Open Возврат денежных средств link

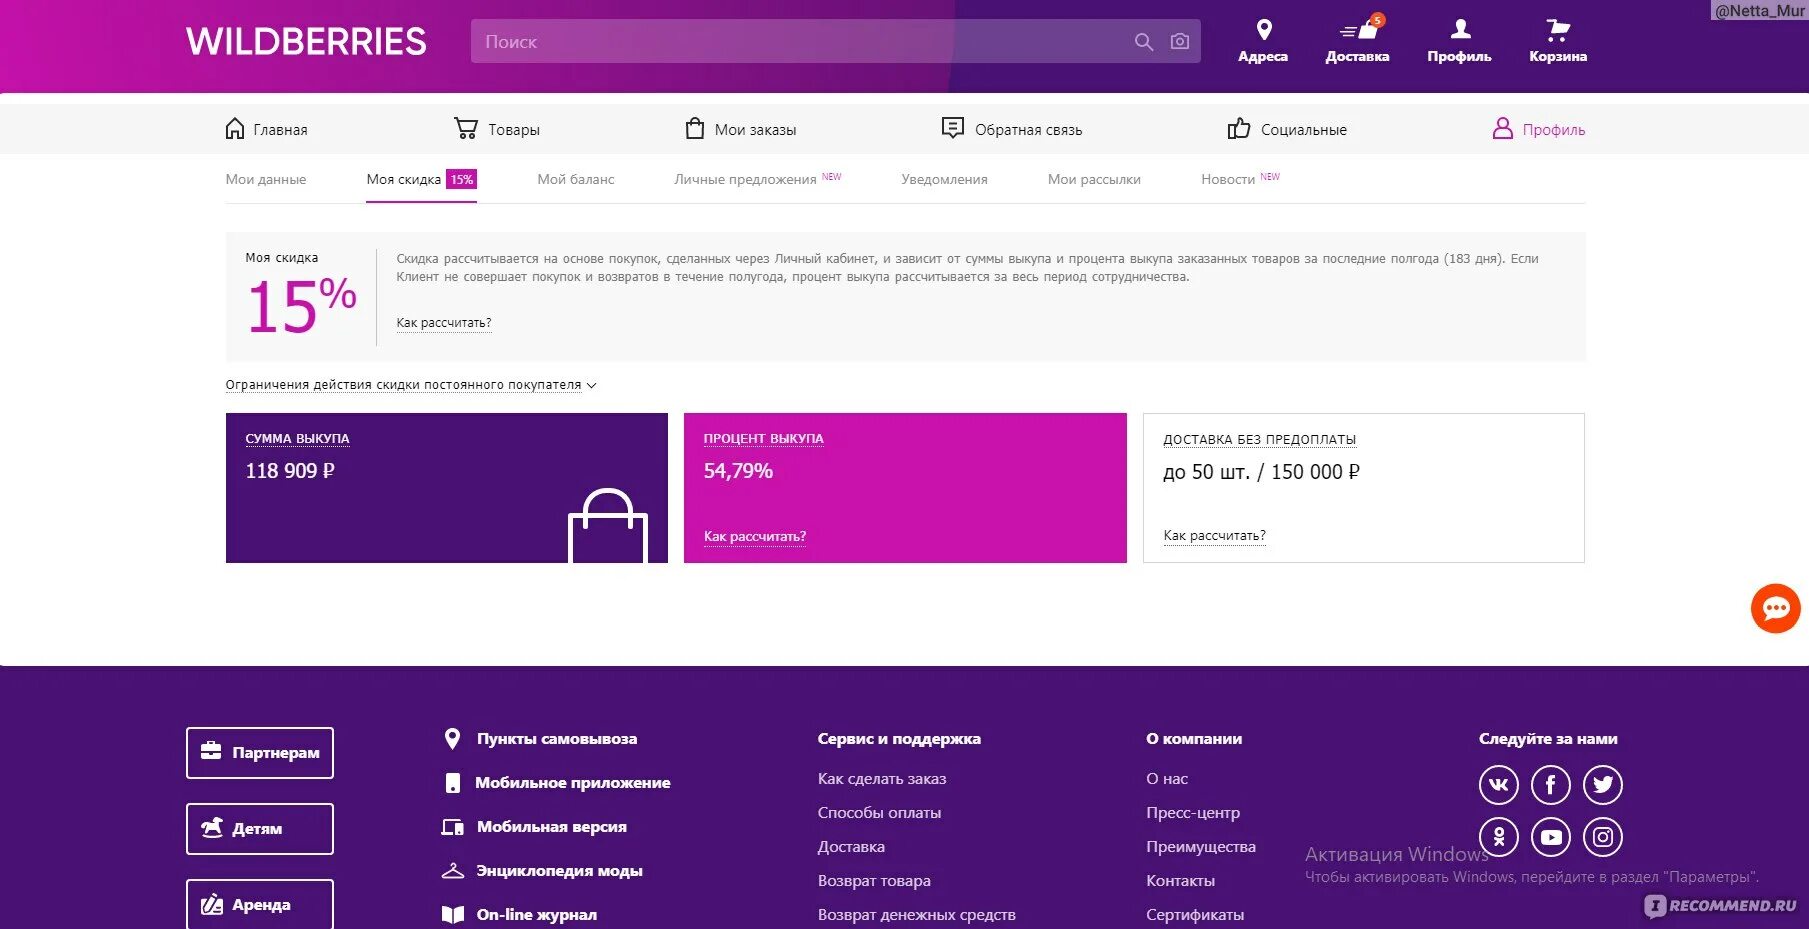(916, 915)
